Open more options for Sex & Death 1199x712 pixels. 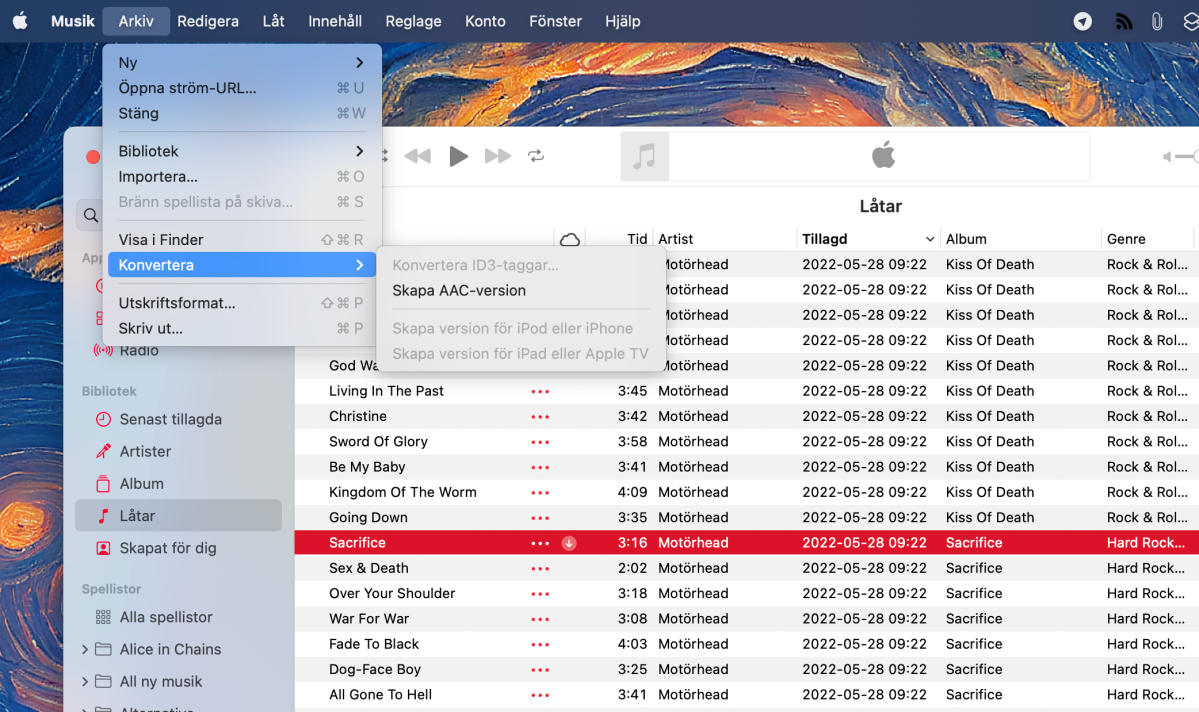point(540,568)
